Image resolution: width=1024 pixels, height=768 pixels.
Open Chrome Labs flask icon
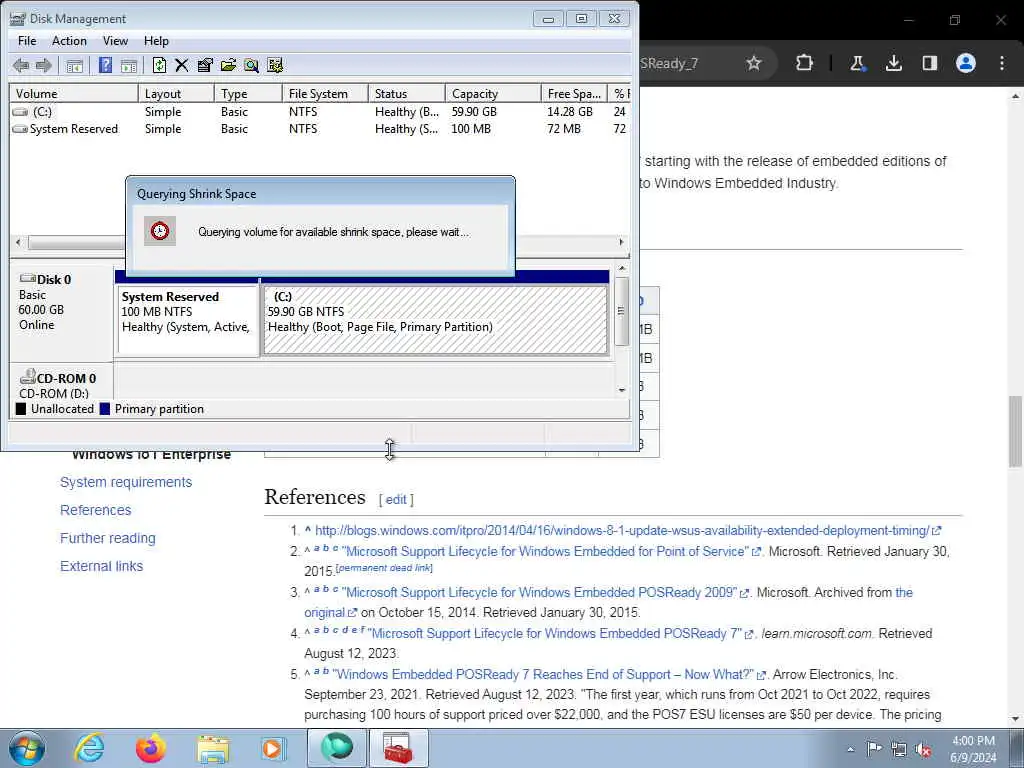pos(857,63)
